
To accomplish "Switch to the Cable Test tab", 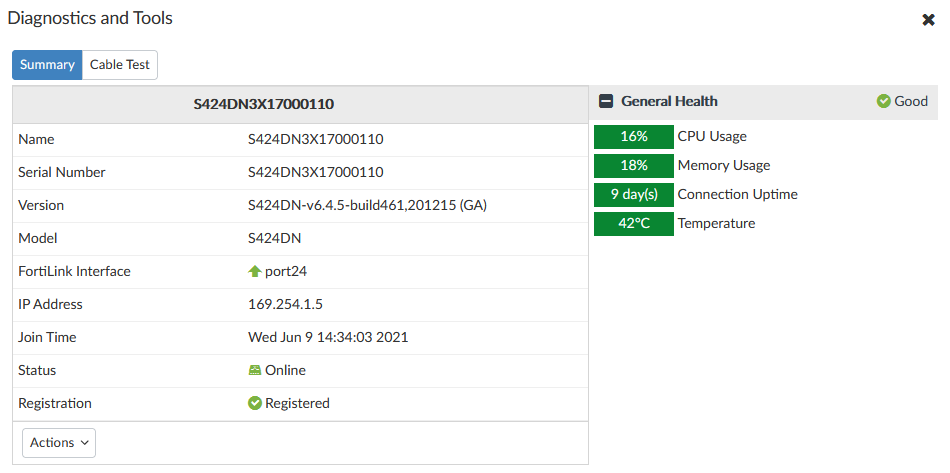I will click(x=119, y=65).
